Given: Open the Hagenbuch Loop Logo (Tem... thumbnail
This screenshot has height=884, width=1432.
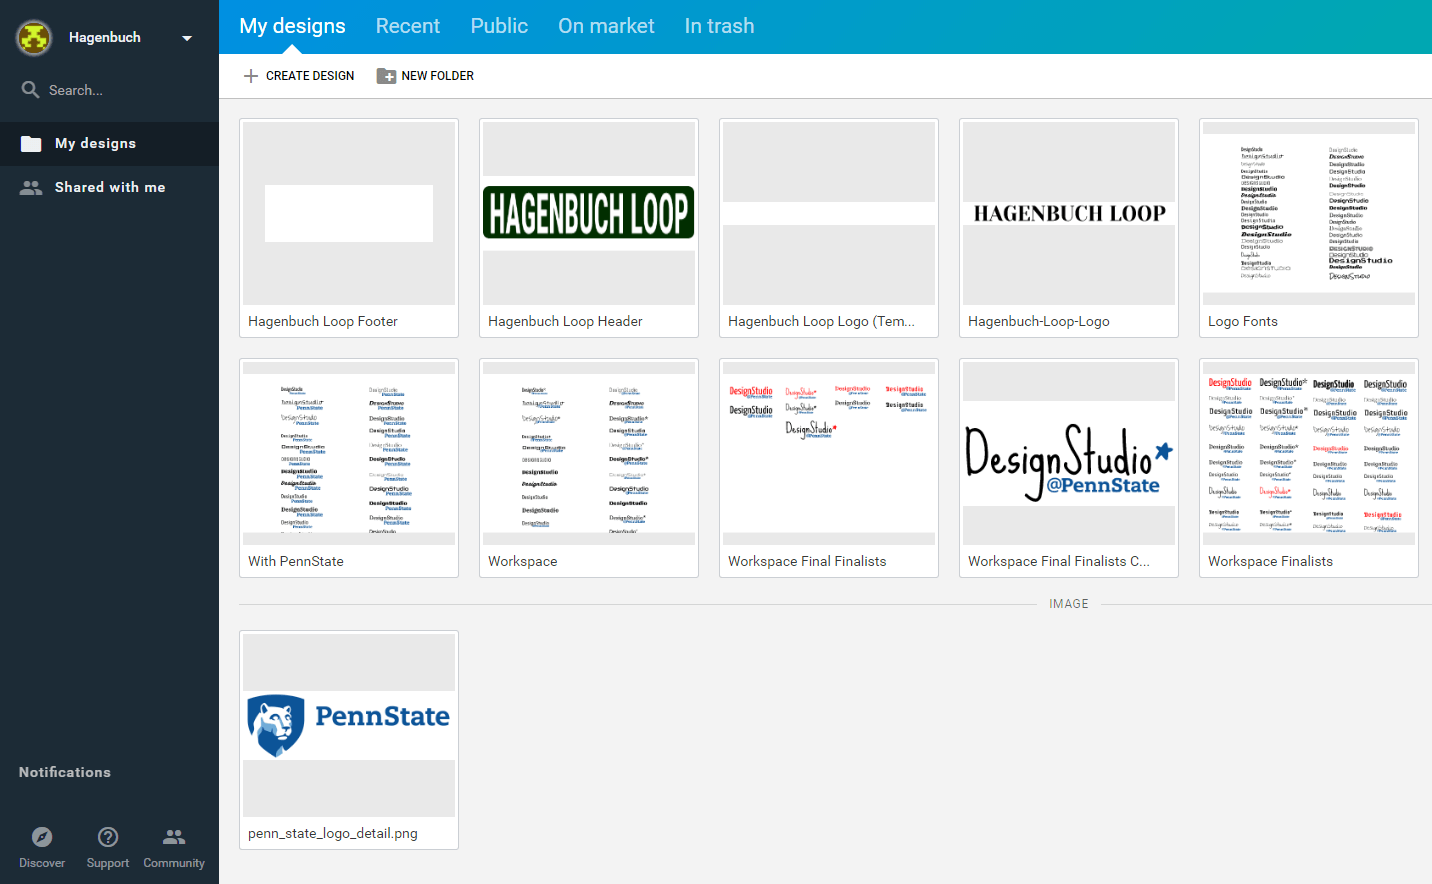Looking at the screenshot, I should click(829, 213).
